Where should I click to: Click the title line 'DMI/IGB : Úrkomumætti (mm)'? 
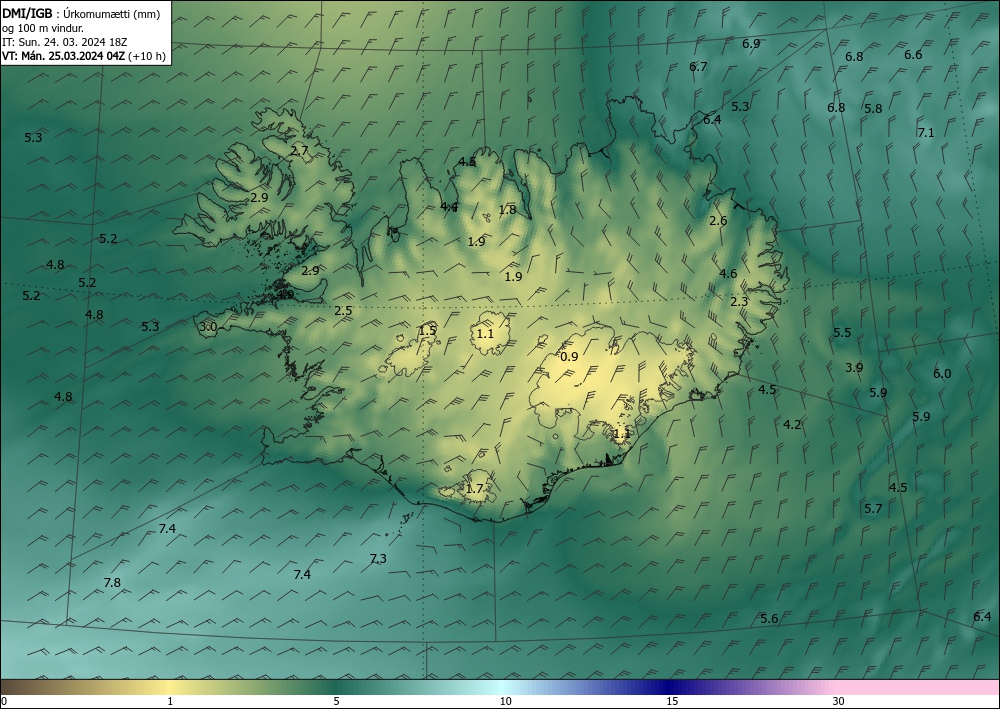pos(81,14)
